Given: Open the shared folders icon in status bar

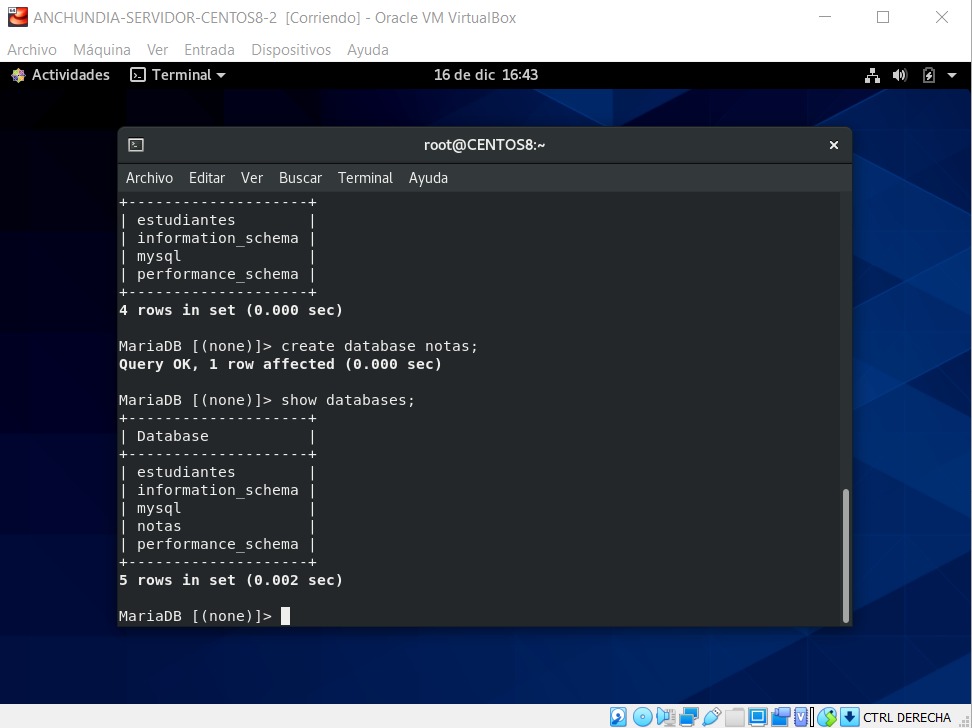Looking at the screenshot, I should (735, 715).
